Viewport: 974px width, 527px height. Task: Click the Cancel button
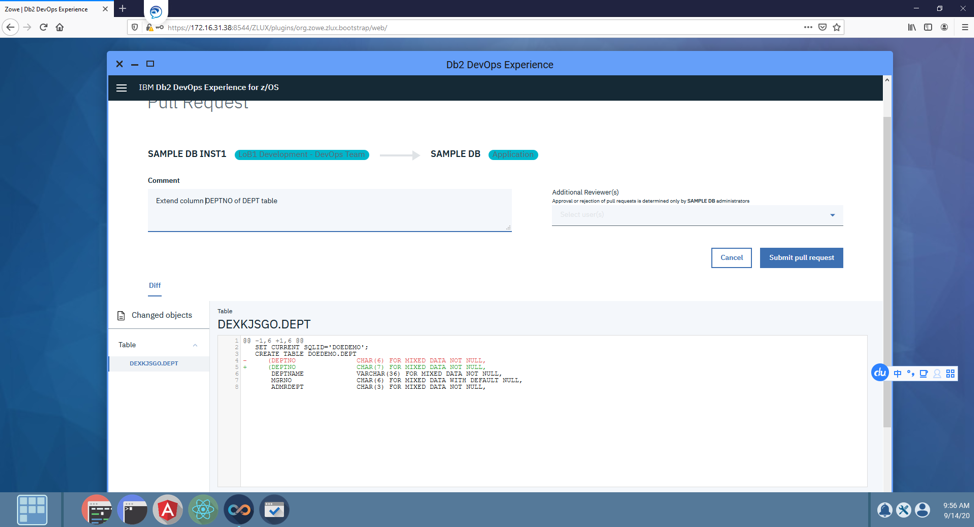pos(731,258)
